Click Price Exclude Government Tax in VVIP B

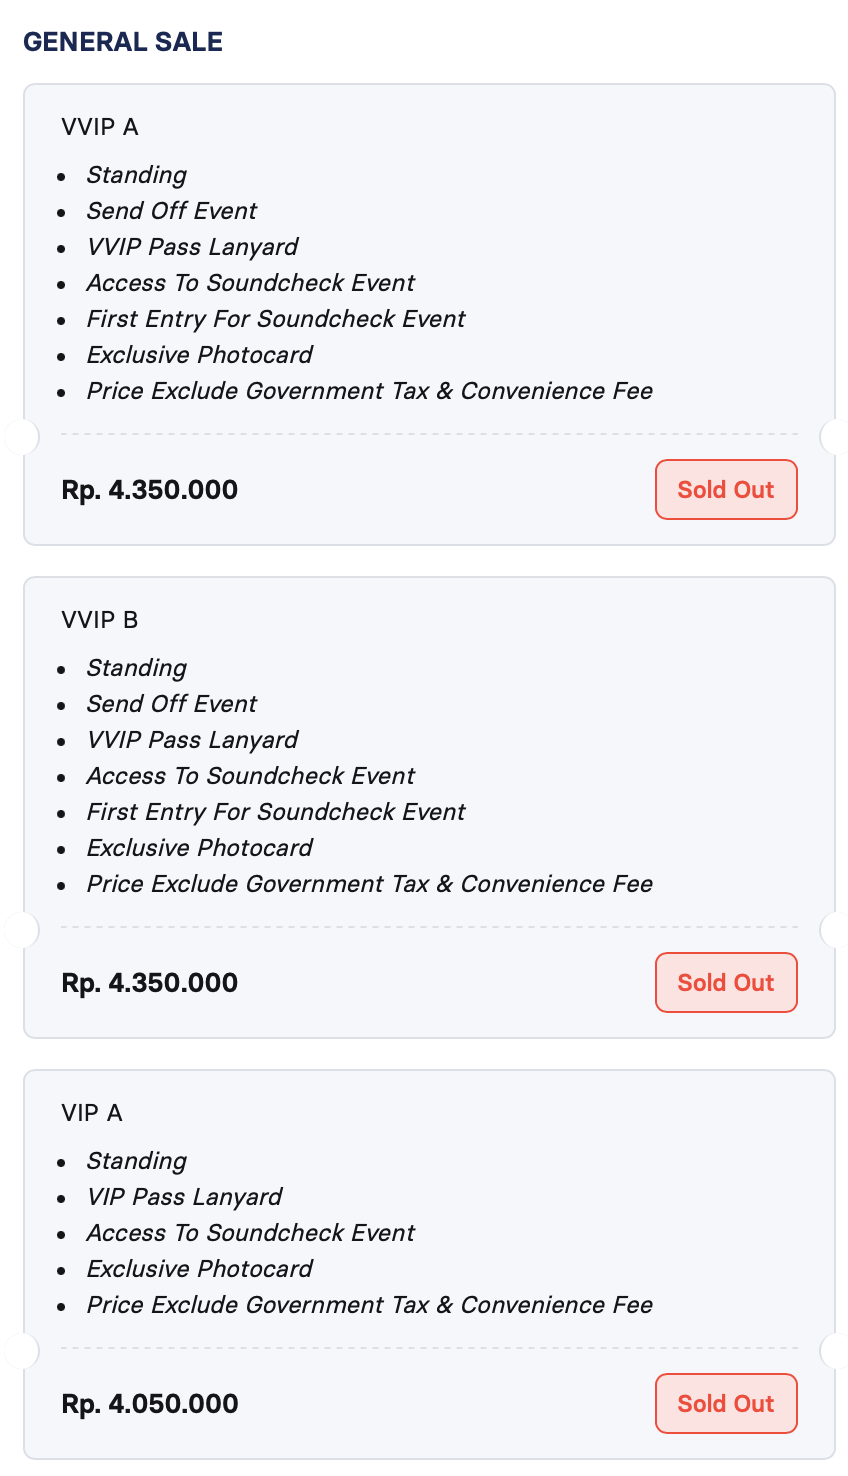[x=370, y=884]
